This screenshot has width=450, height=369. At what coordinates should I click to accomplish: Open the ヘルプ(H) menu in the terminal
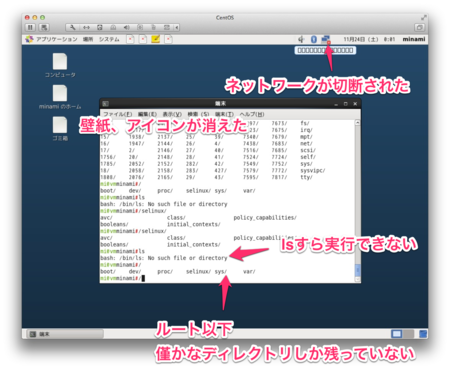(x=252, y=114)
